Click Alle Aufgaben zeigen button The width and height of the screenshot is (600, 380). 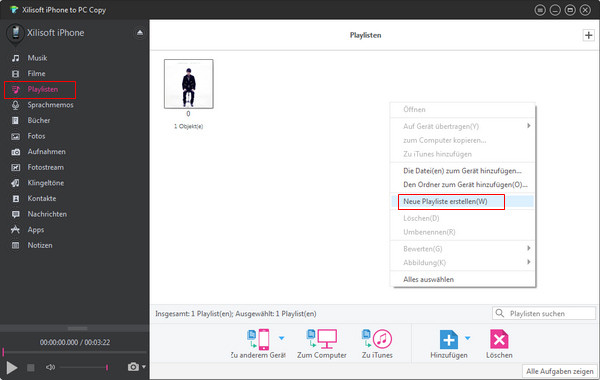pos(559,371)
